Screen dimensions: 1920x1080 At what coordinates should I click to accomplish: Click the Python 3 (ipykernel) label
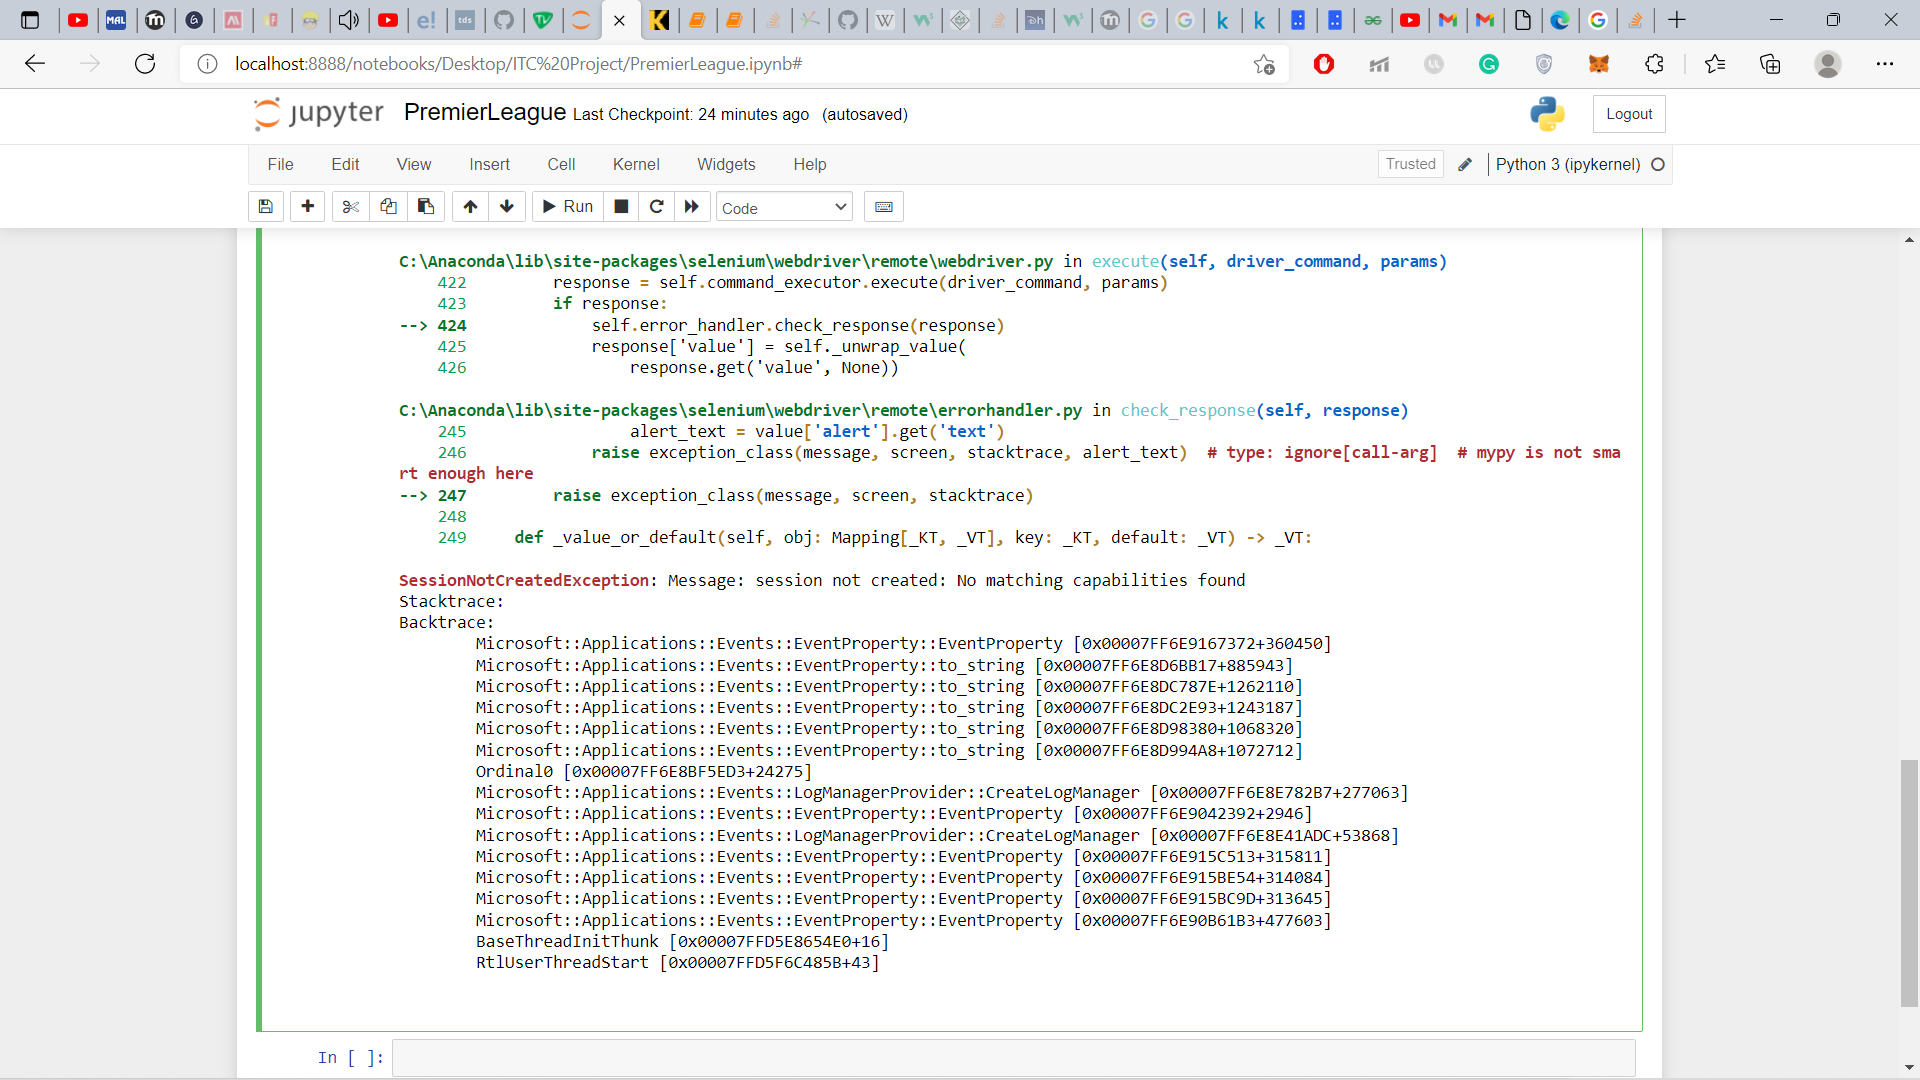coord(1568,164)
